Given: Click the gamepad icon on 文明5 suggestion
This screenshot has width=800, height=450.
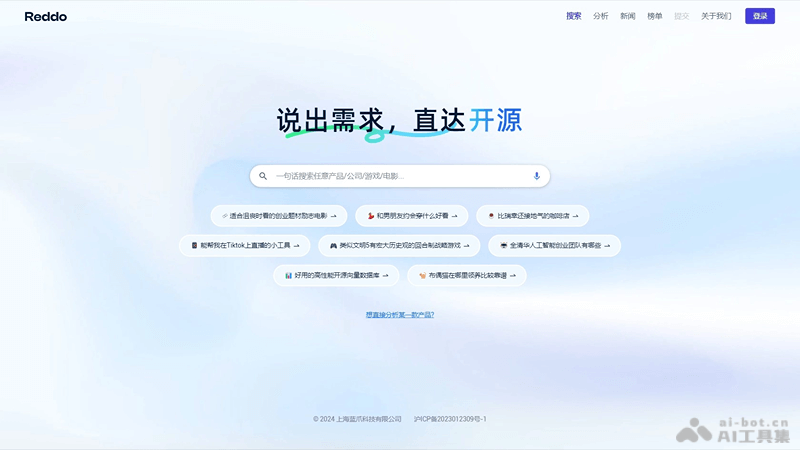Looking at the screenshot, I should (x=333, y=245).
